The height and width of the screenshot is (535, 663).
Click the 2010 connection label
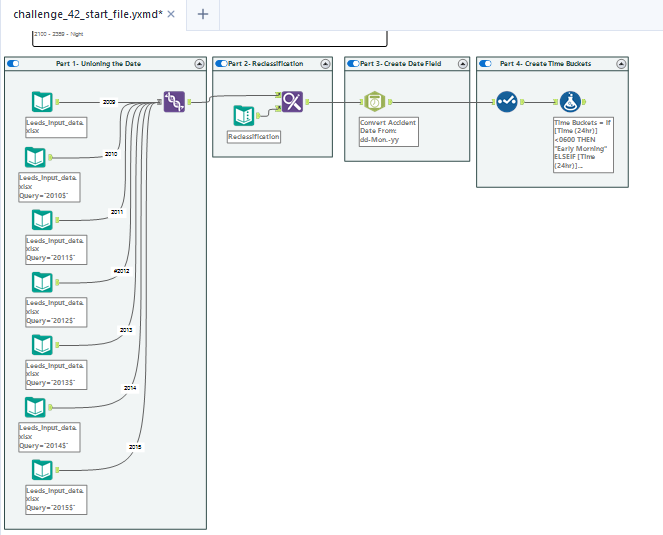point(111,154)
